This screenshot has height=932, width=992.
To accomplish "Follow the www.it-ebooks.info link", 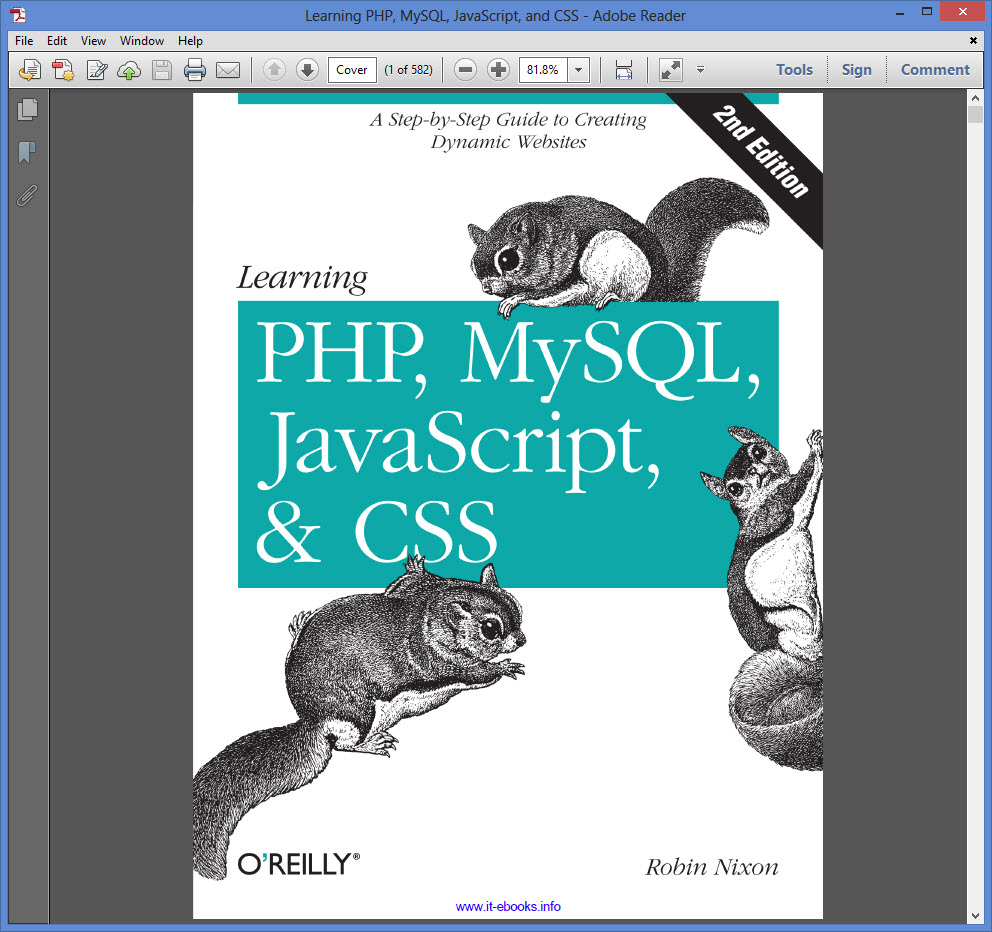I will click(x=508, y=906).
